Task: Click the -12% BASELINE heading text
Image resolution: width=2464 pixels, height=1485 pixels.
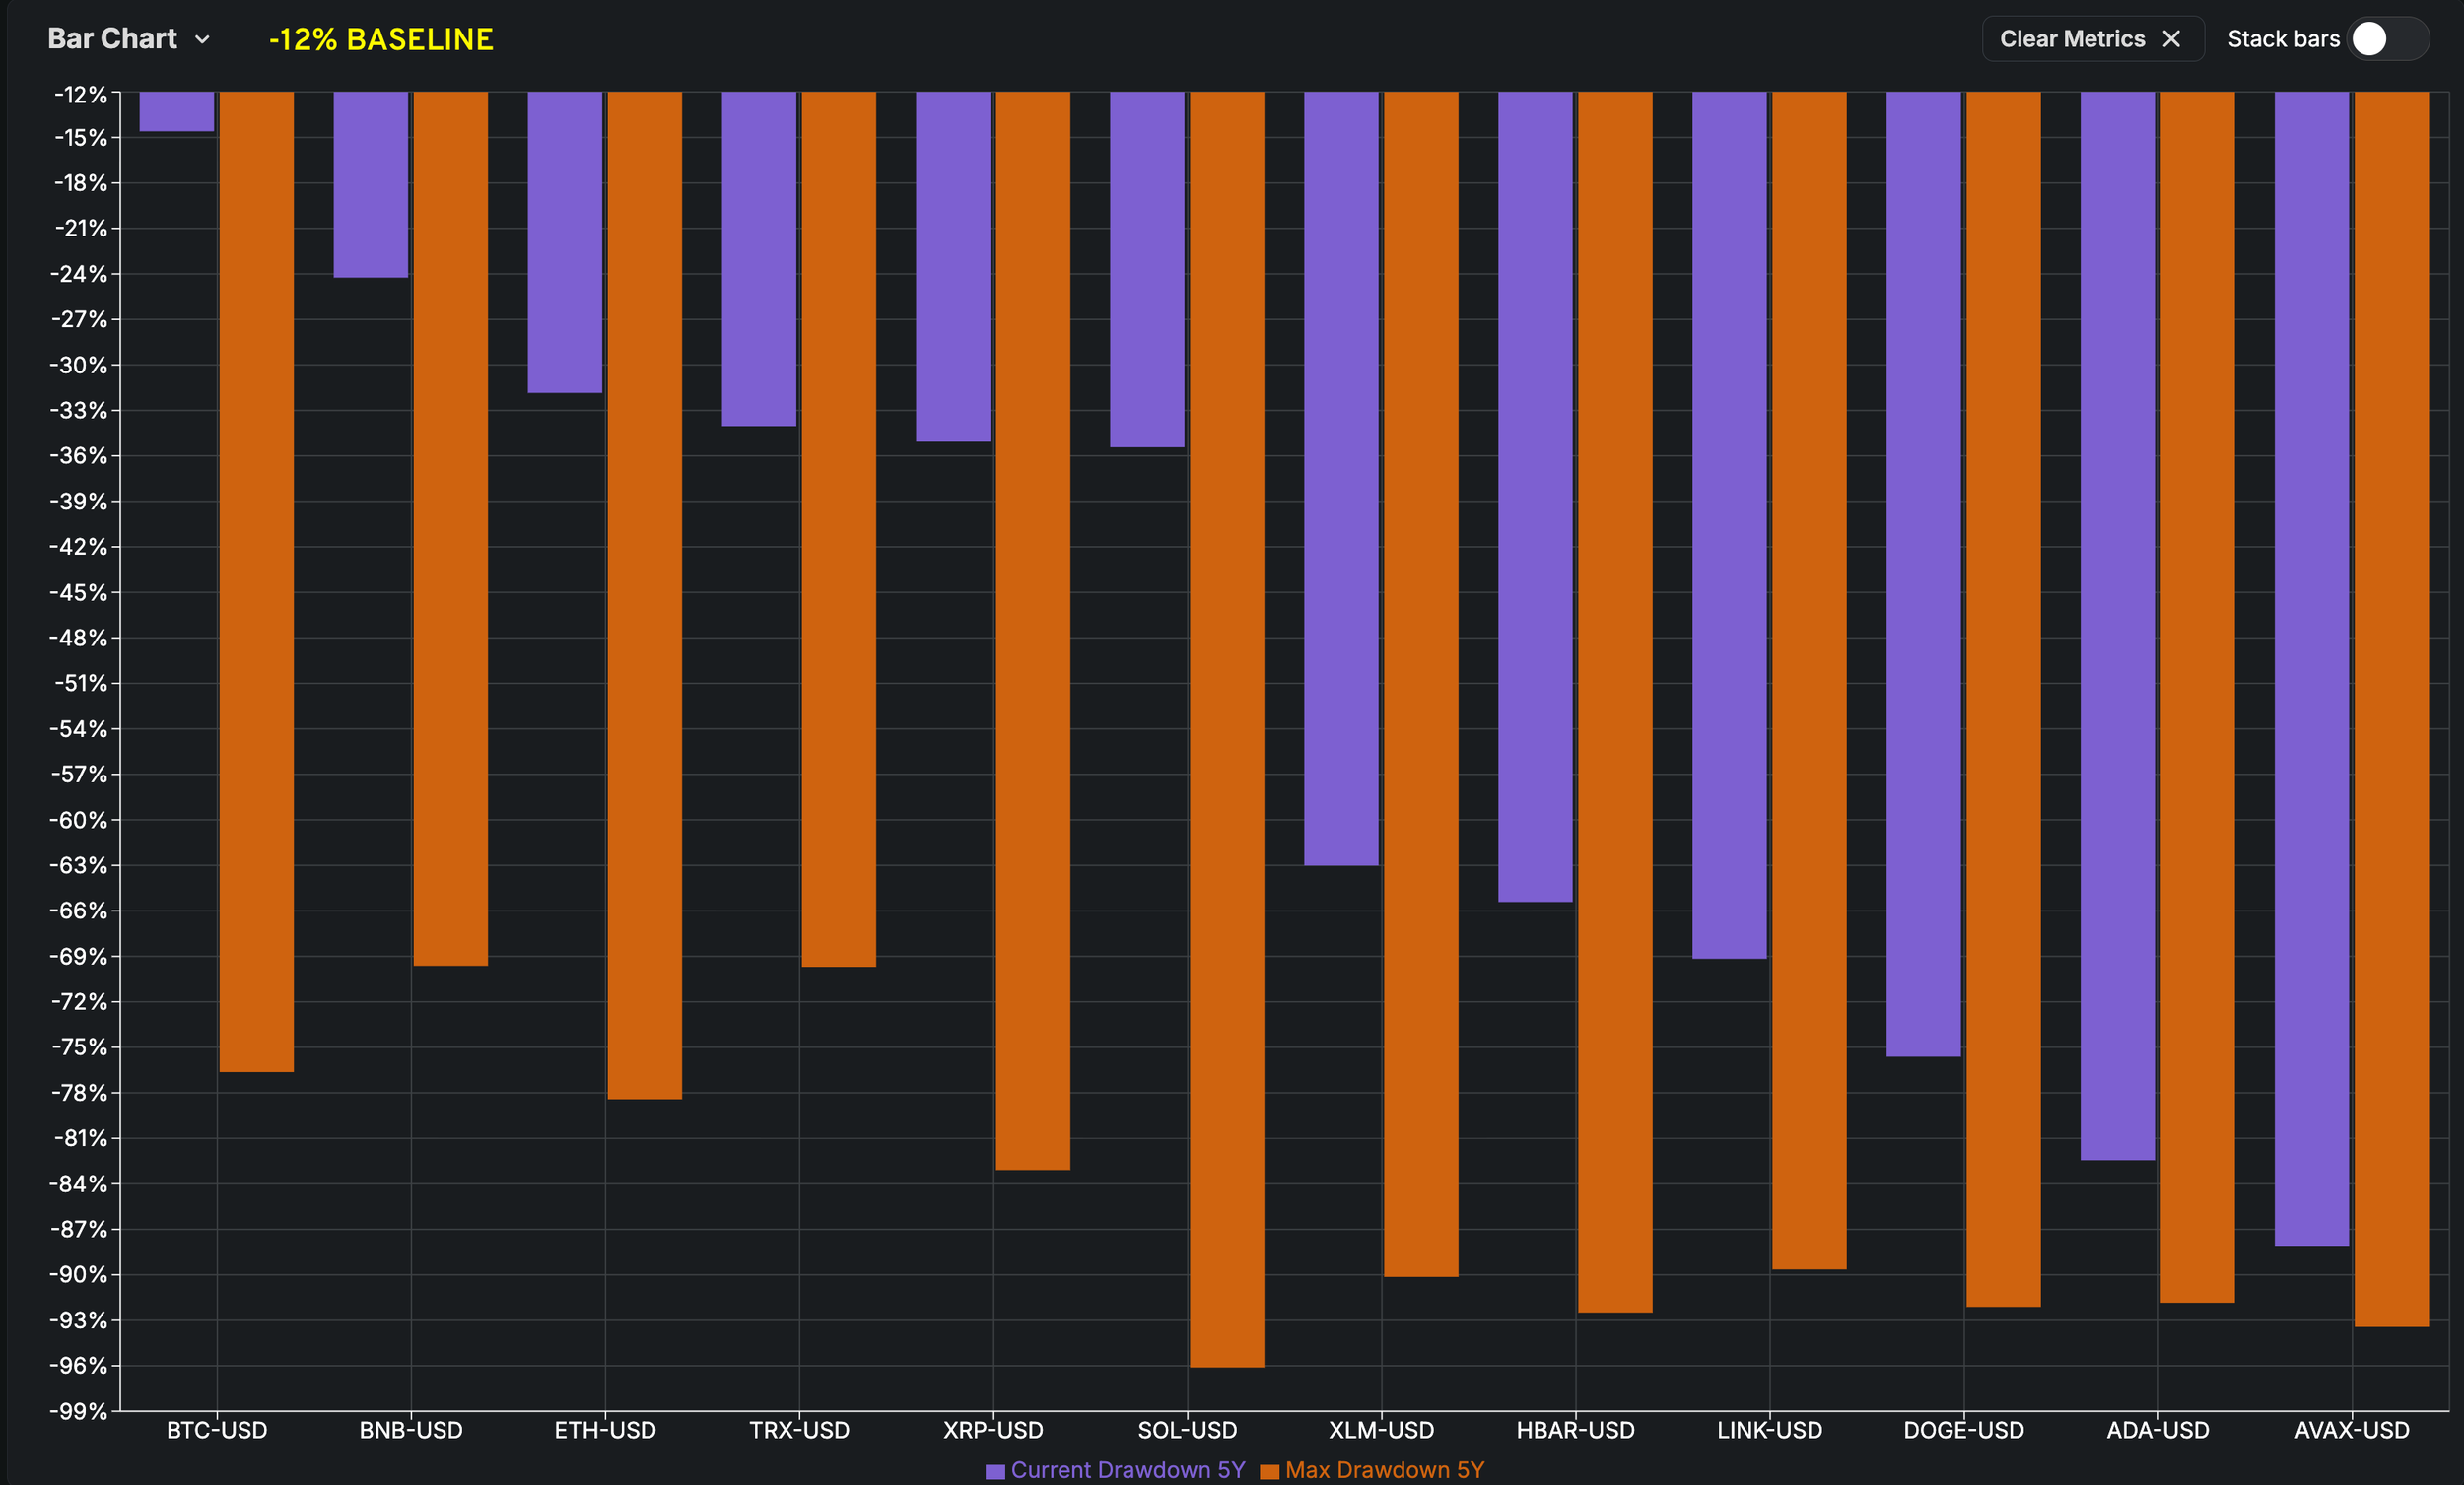Action: point(381,39)
